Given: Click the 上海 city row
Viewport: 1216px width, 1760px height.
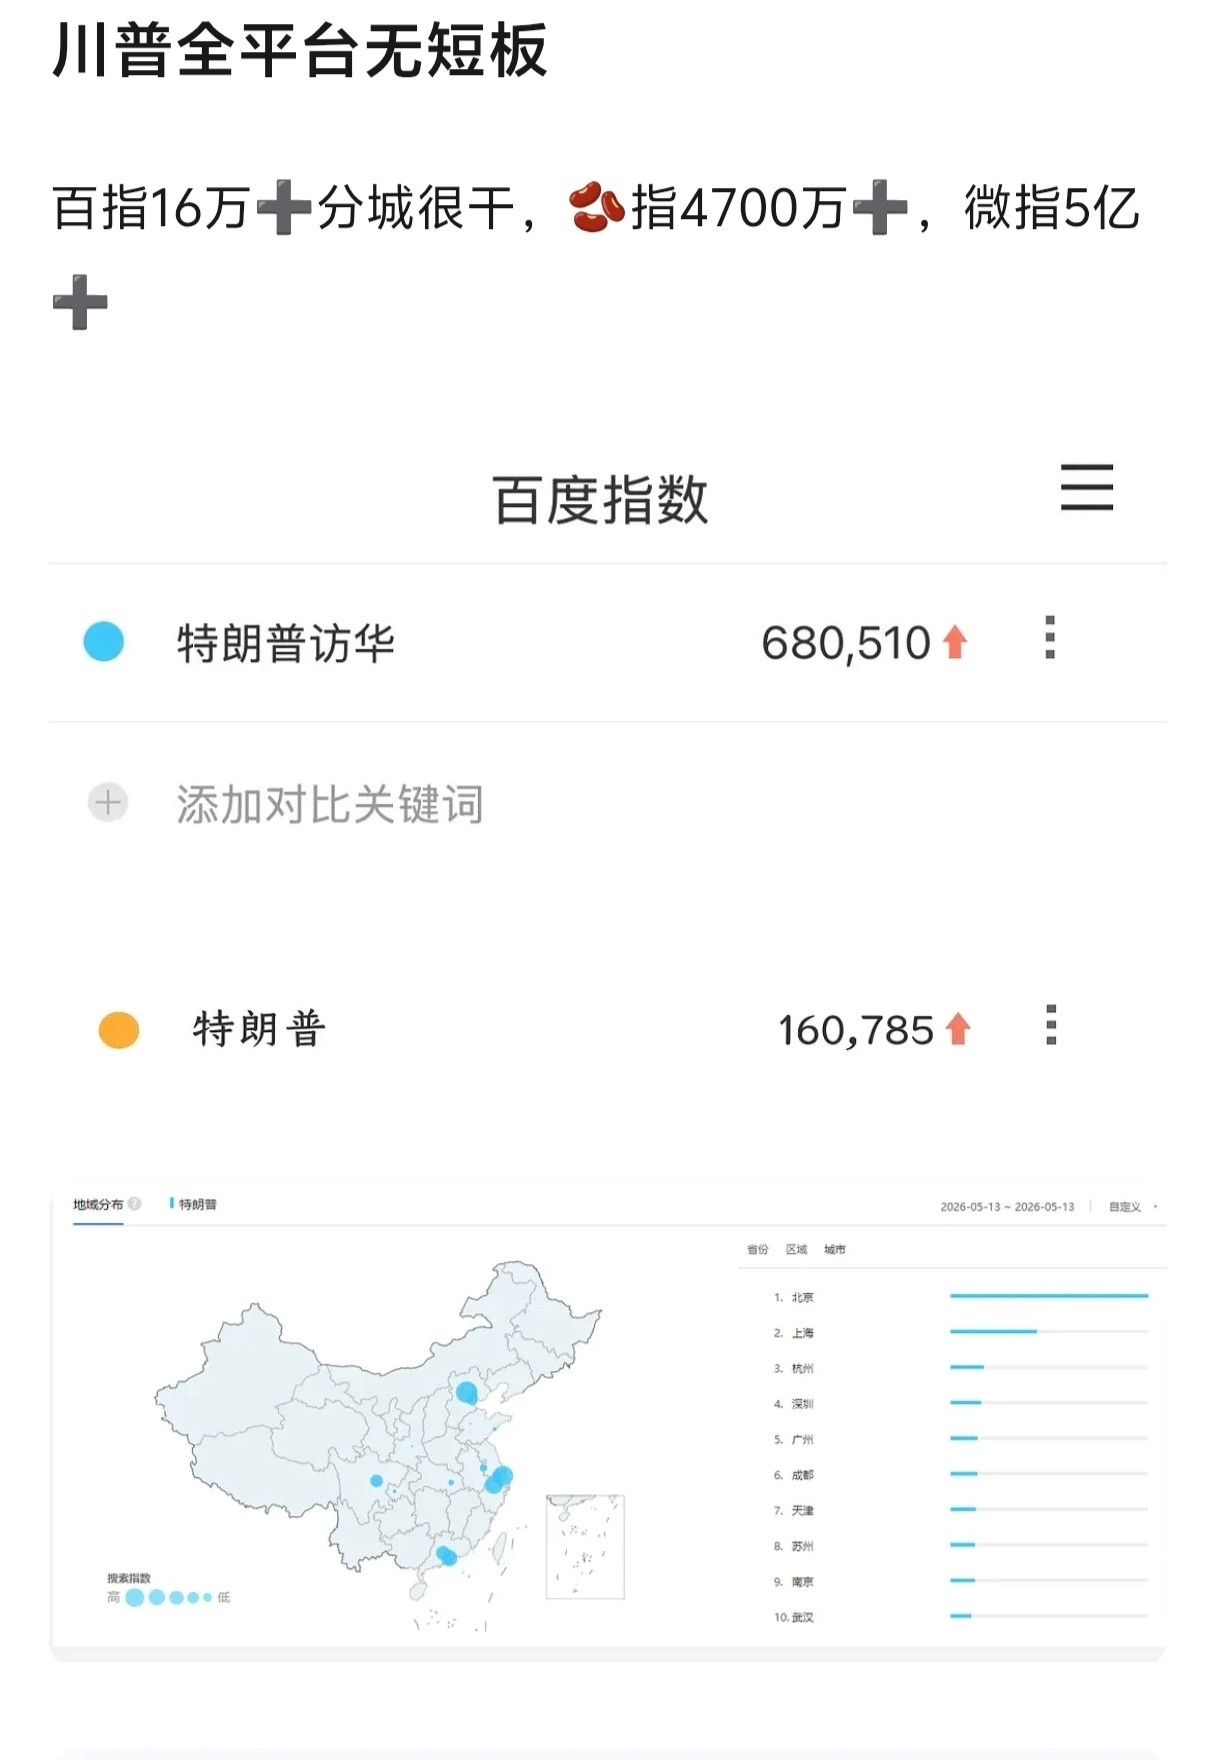Looking at the screenshot, I should 960,1332.
